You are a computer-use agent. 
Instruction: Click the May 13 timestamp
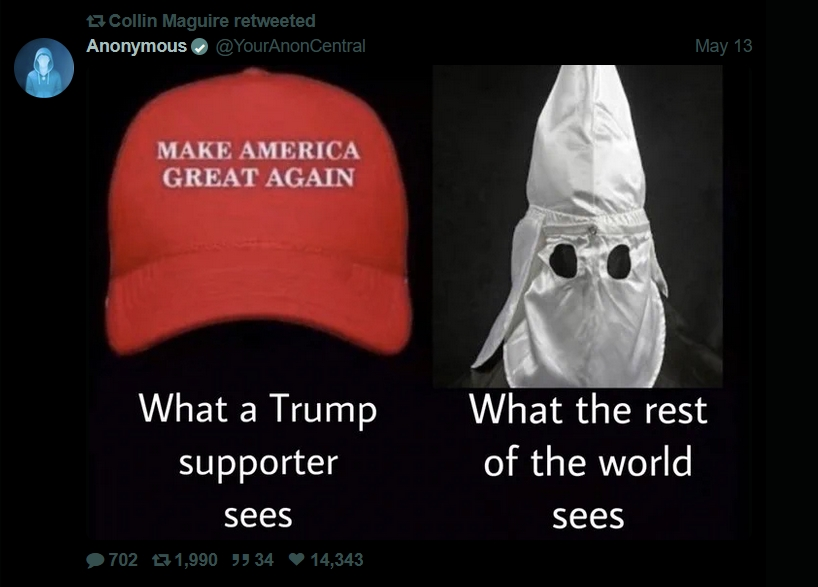click(x=724, y=46)
